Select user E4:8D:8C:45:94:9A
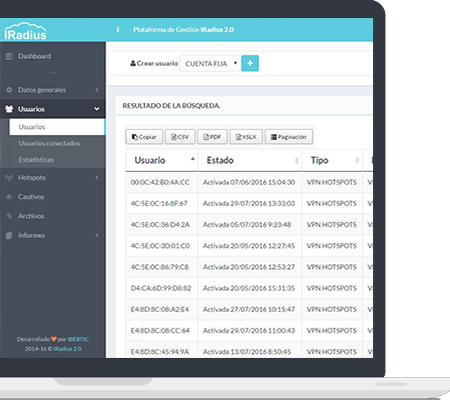 160,352
